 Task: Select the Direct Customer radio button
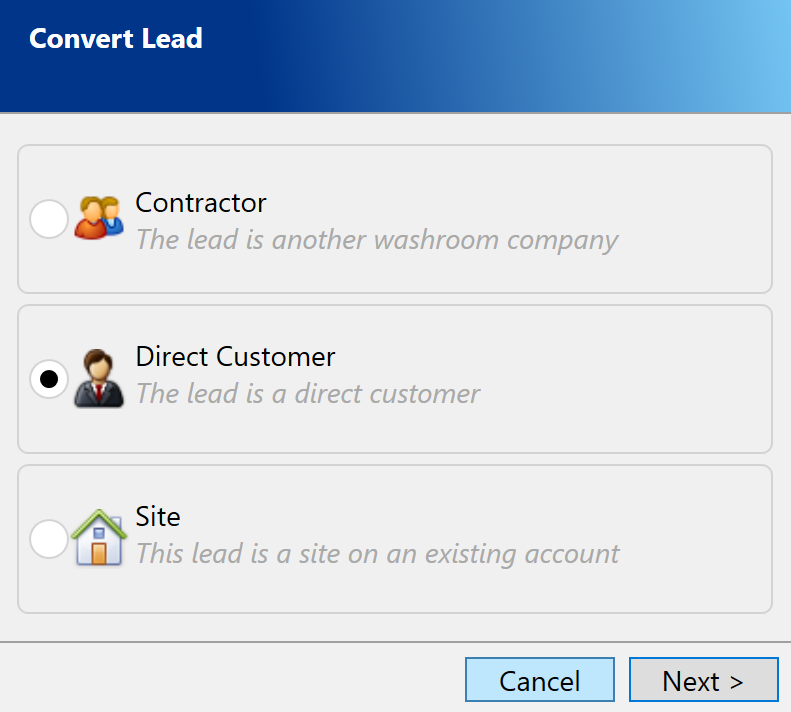(x=49, y=379)
